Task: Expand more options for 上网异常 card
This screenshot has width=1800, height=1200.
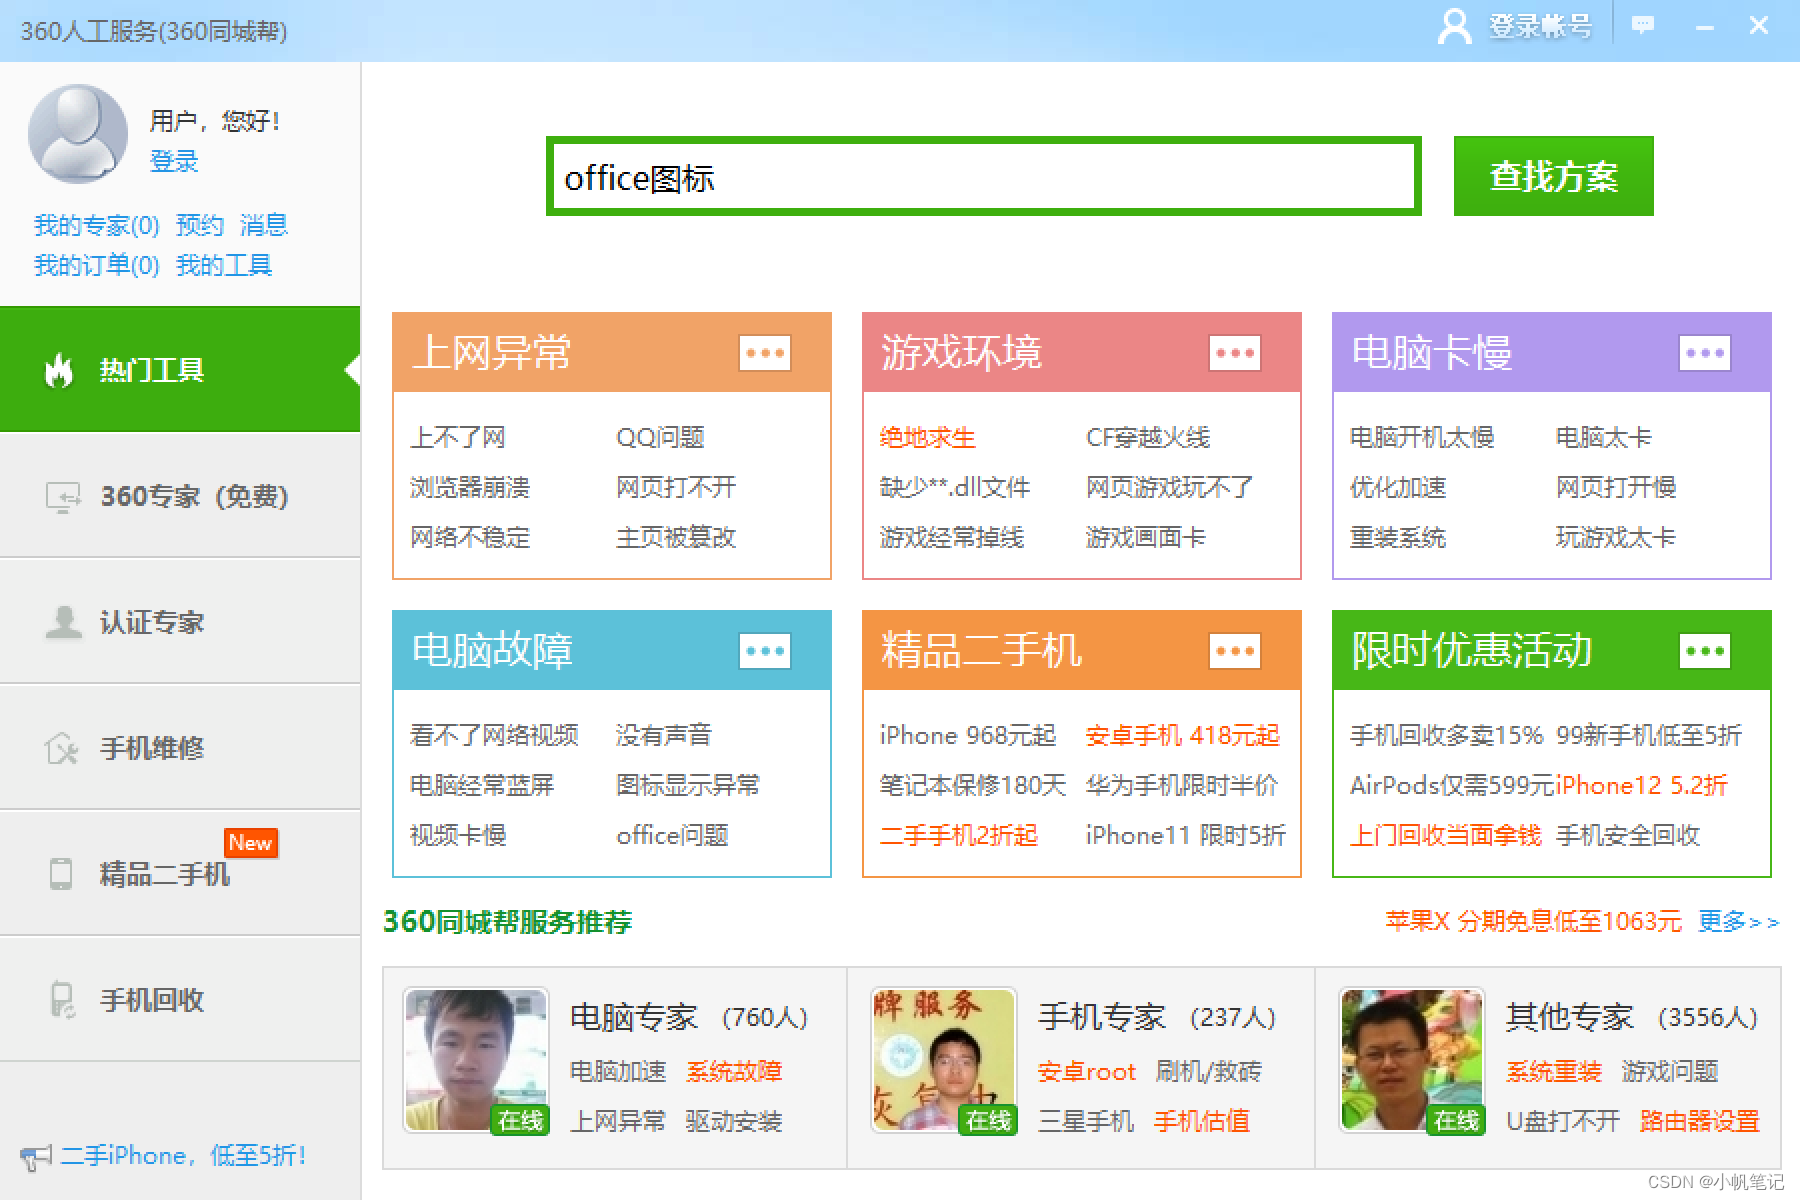Action: pos(765,353)
